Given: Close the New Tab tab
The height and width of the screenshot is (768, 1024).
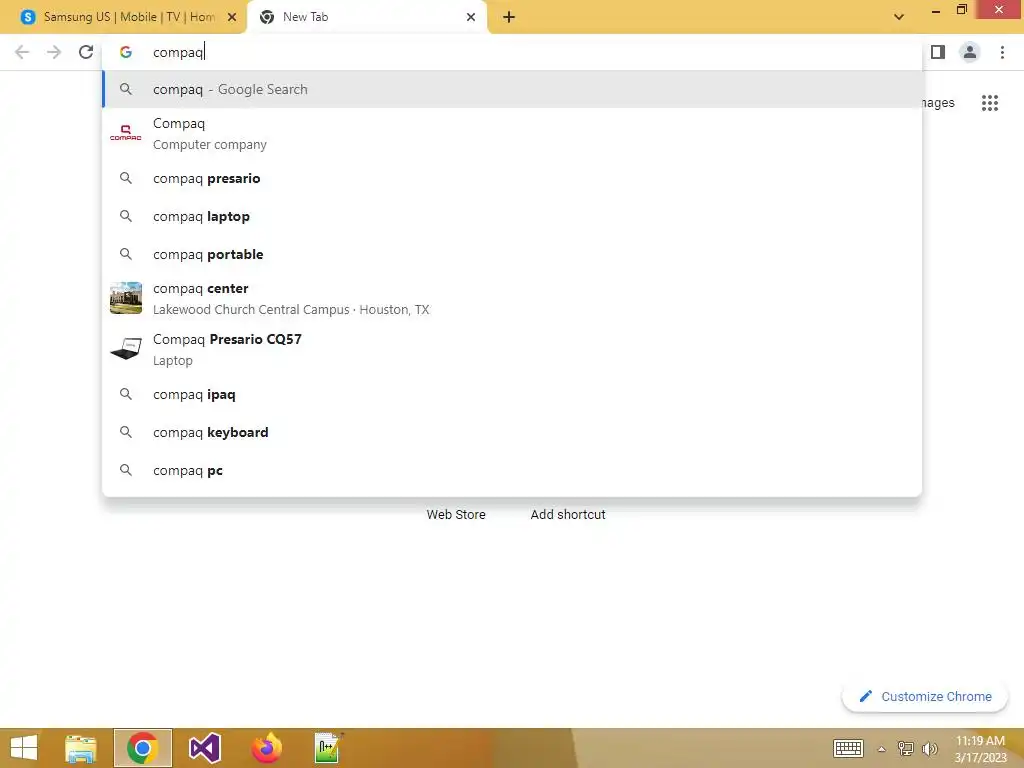Looking at the screenshot, I should tap(471, 17).
